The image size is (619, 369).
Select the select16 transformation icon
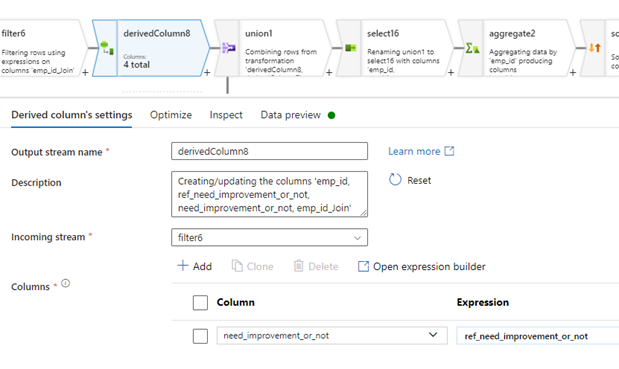tap(351, 48)
